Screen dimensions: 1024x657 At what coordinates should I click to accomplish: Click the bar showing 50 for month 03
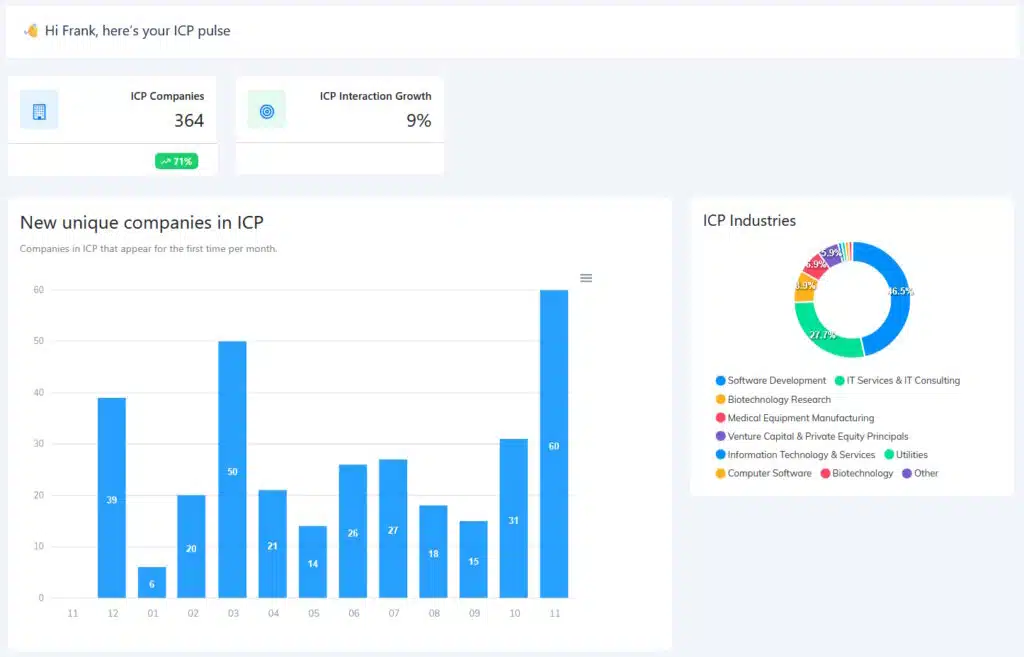pos(232,470)
